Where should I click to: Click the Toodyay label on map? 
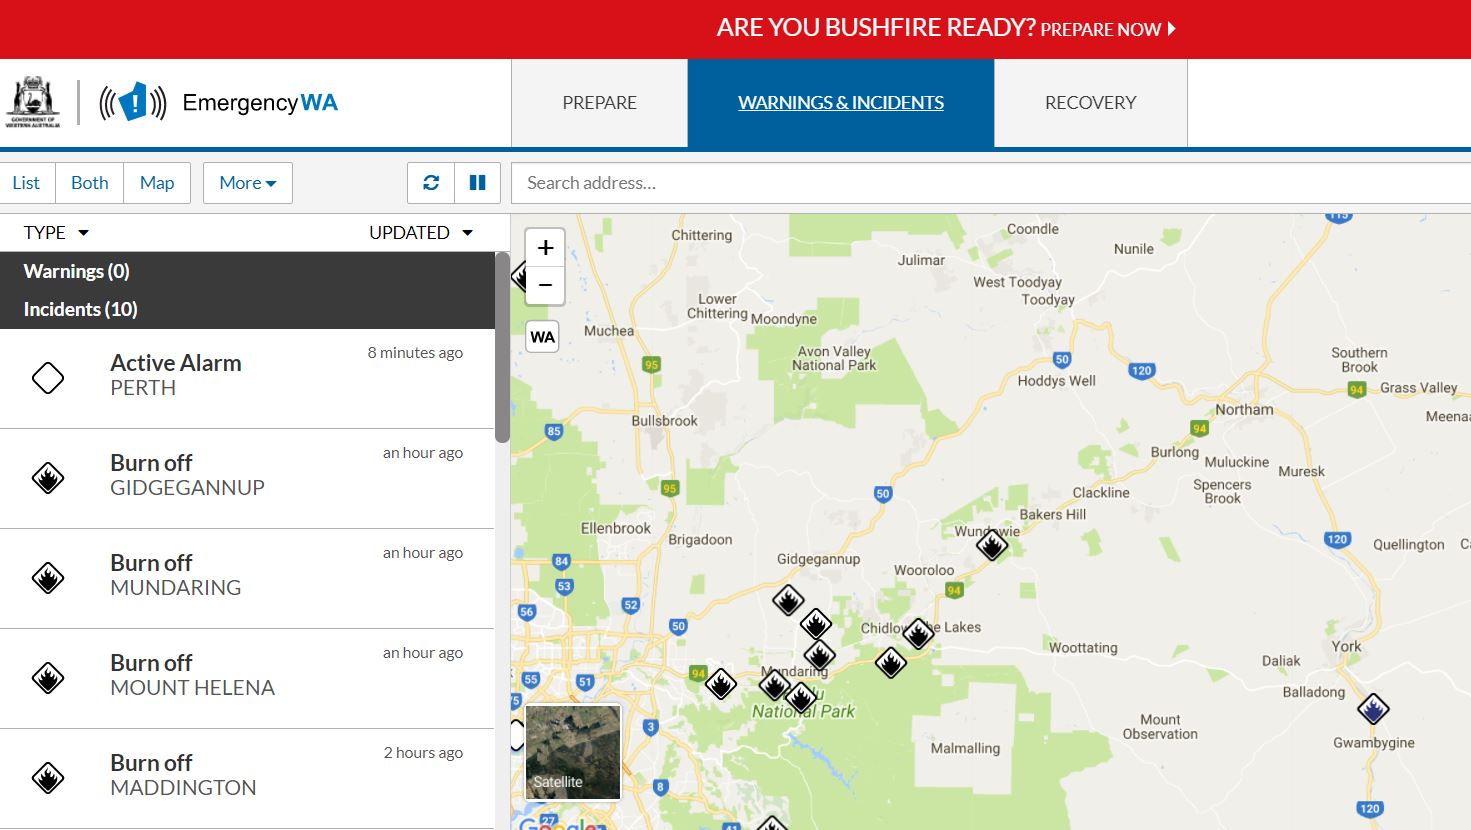tap(1048, 299)
